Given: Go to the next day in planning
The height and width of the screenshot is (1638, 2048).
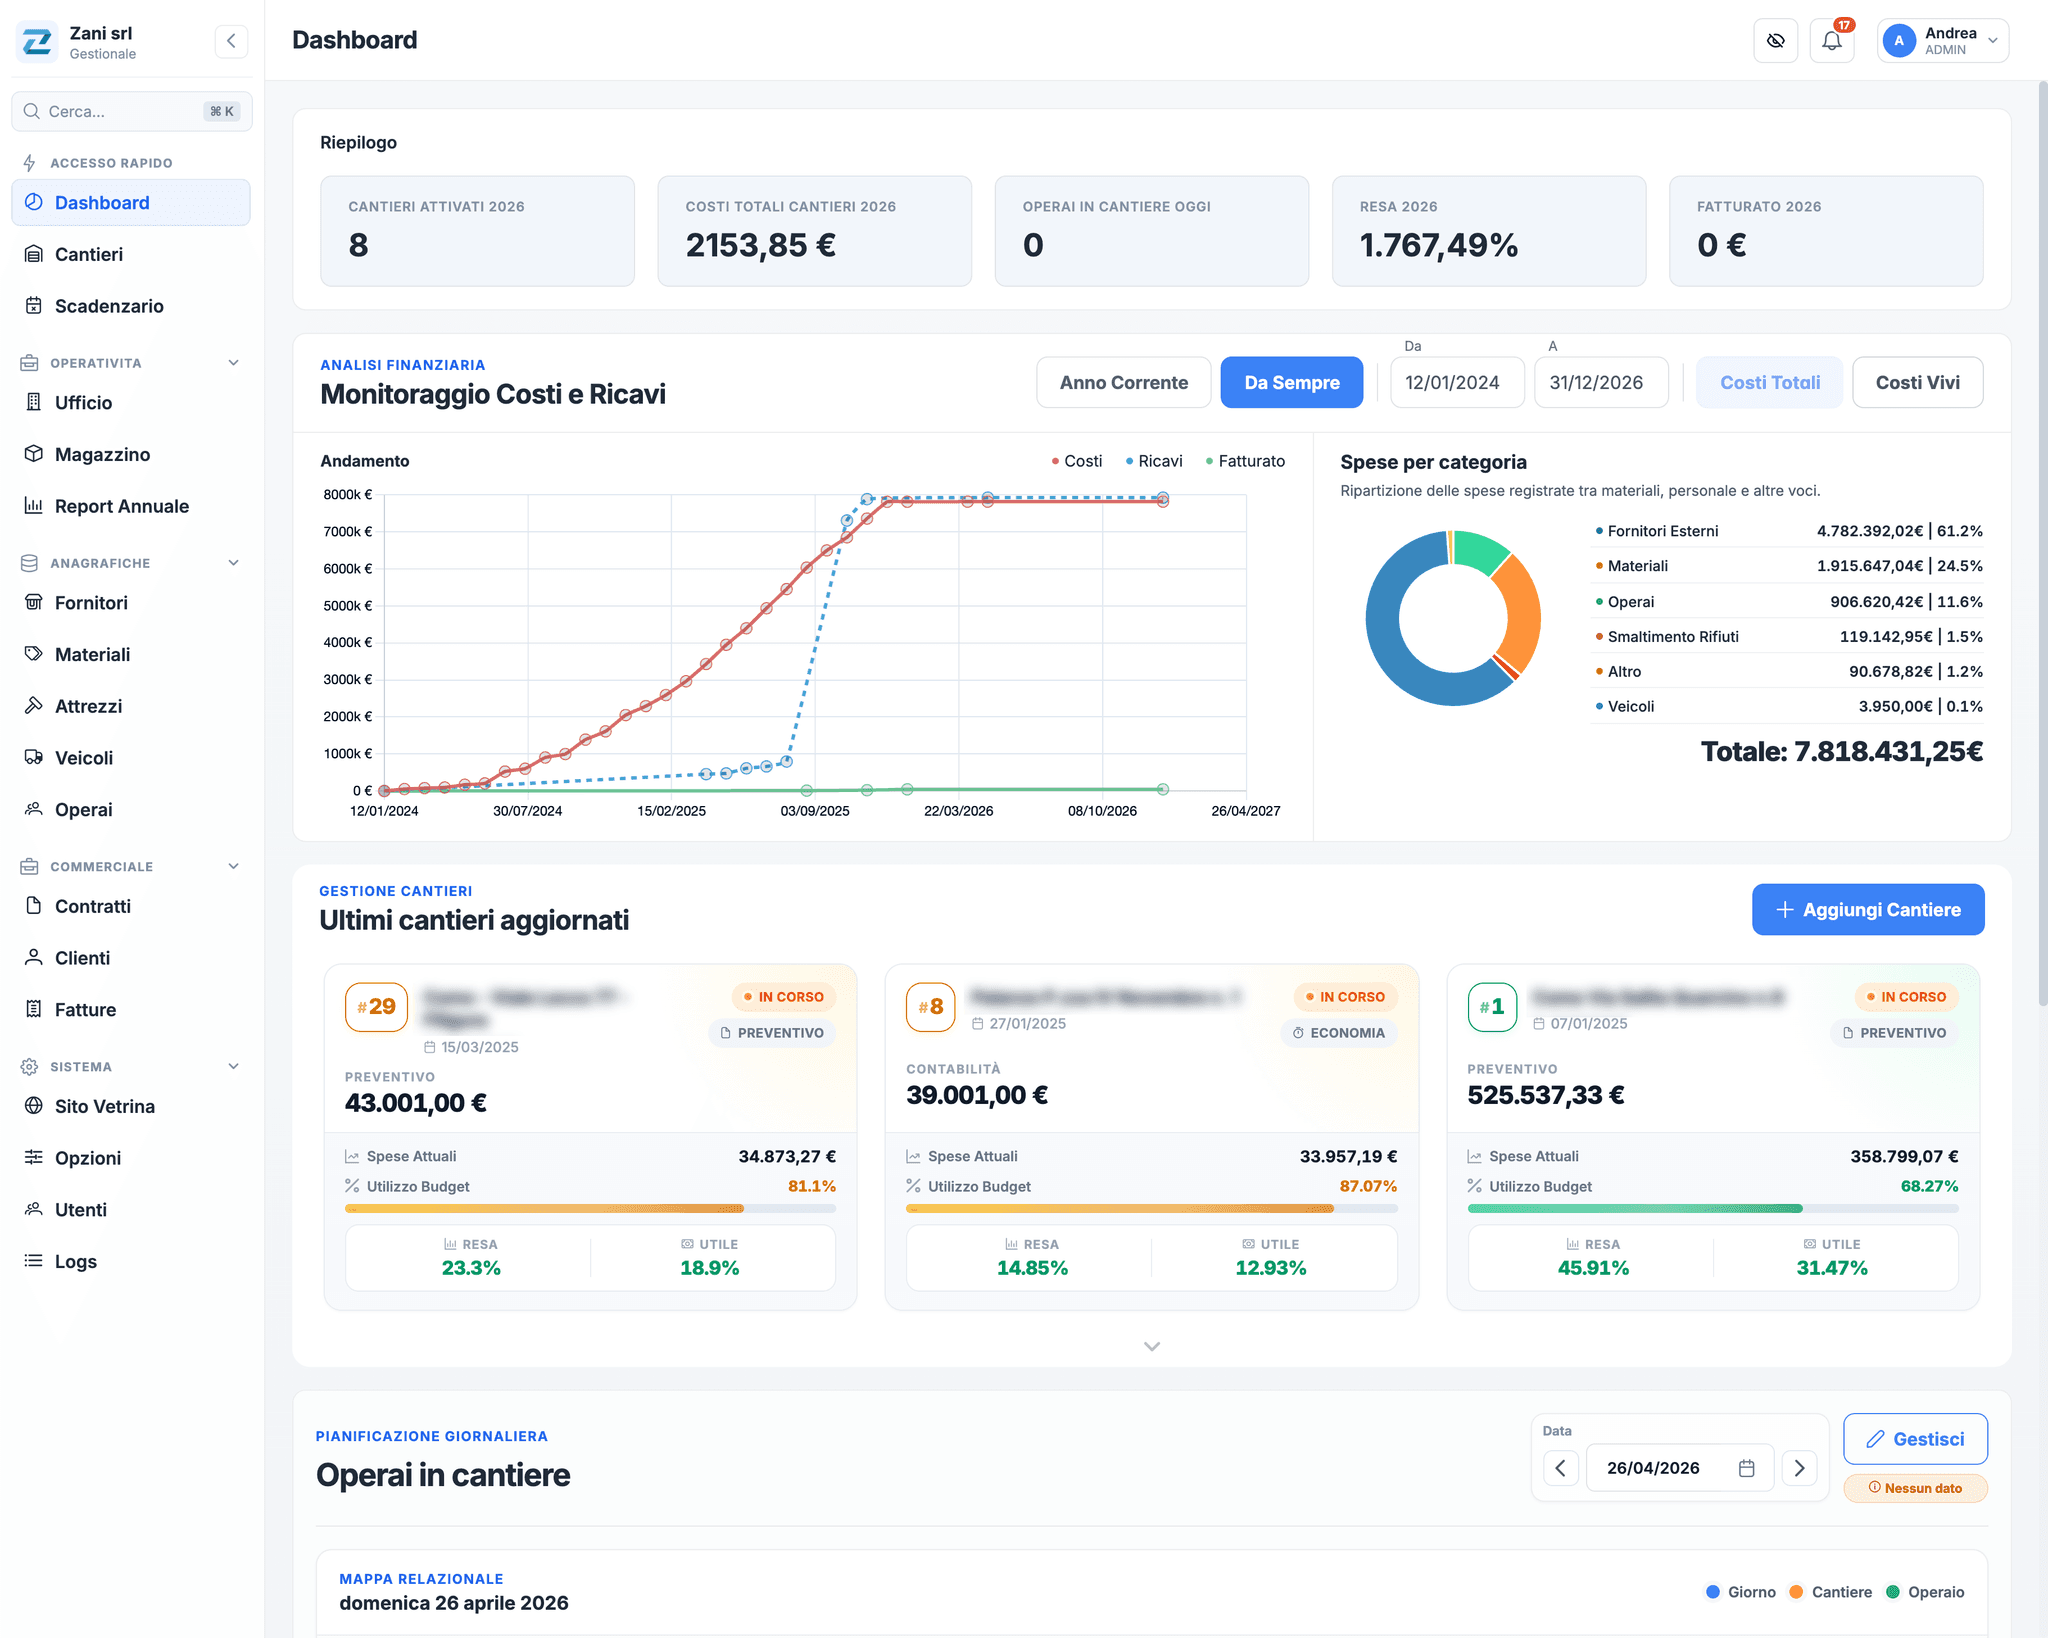Looking at the screenshot, I should tap(1799, 1468).
